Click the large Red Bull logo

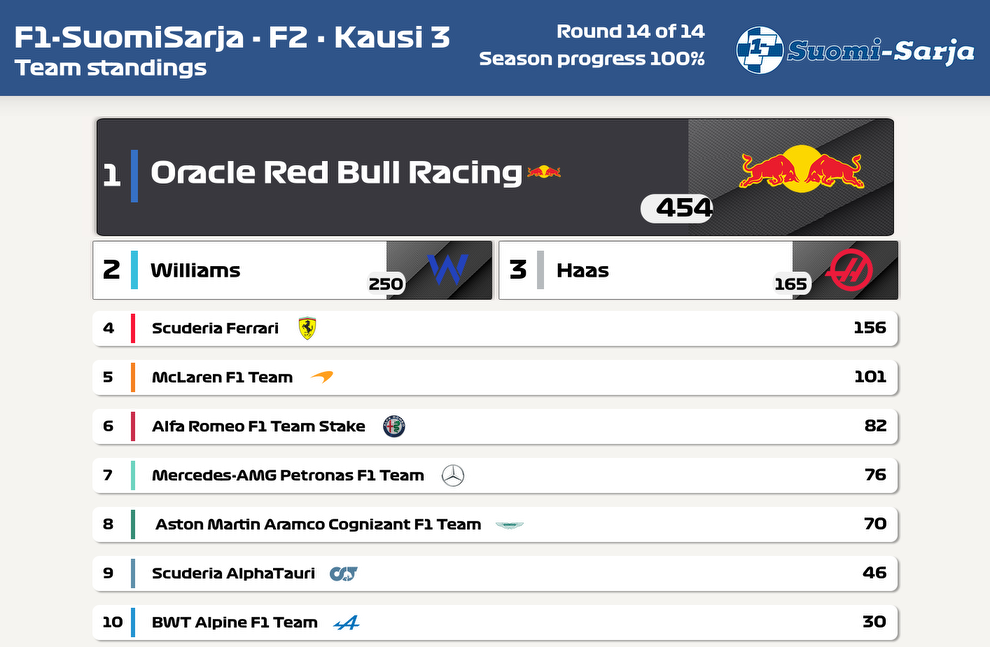801,167
